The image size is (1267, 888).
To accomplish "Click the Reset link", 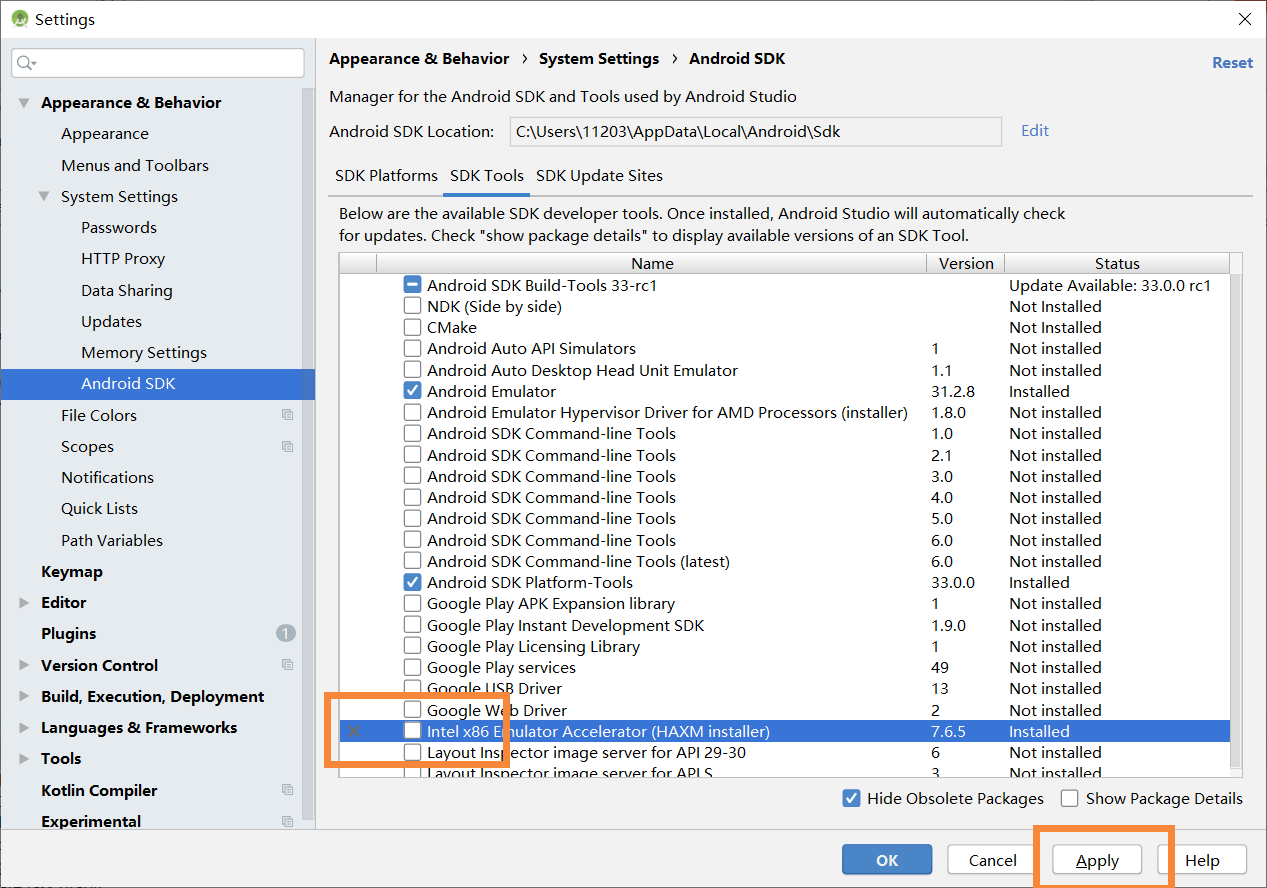I will pos(1232,62).
